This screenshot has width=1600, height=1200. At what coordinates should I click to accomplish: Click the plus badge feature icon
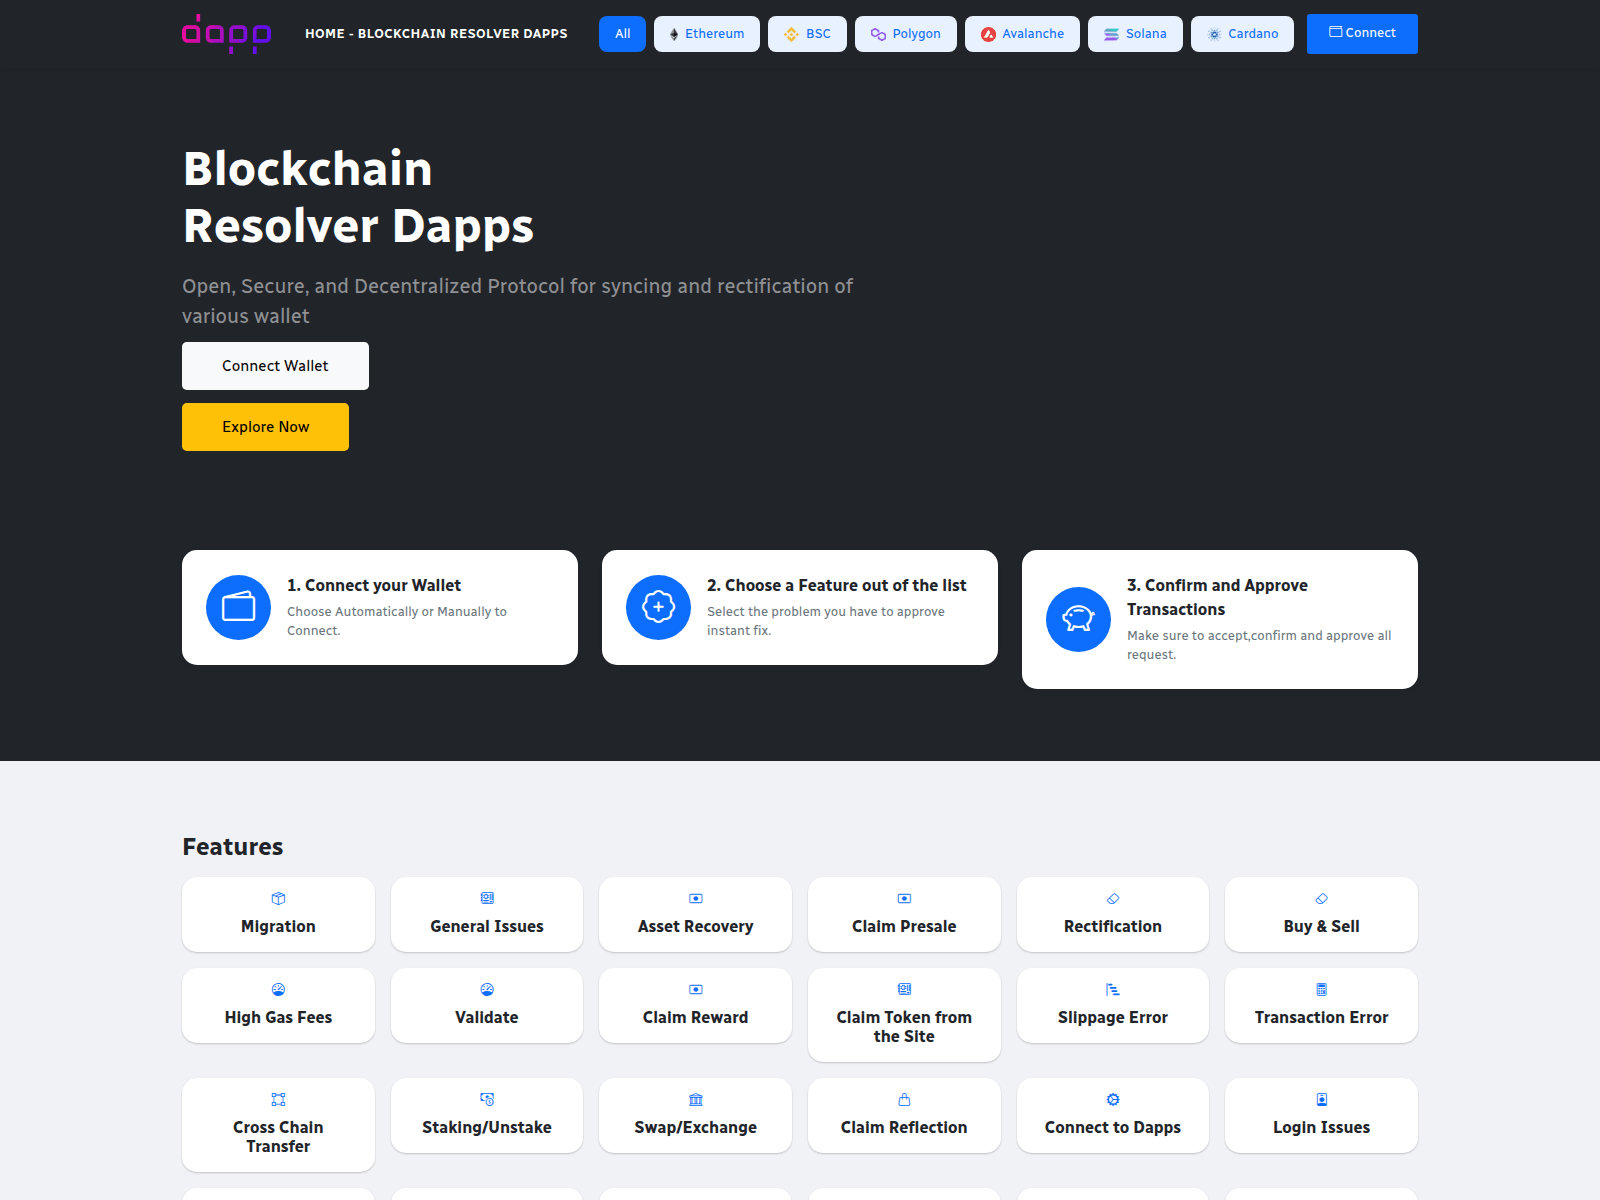(658, 607)
